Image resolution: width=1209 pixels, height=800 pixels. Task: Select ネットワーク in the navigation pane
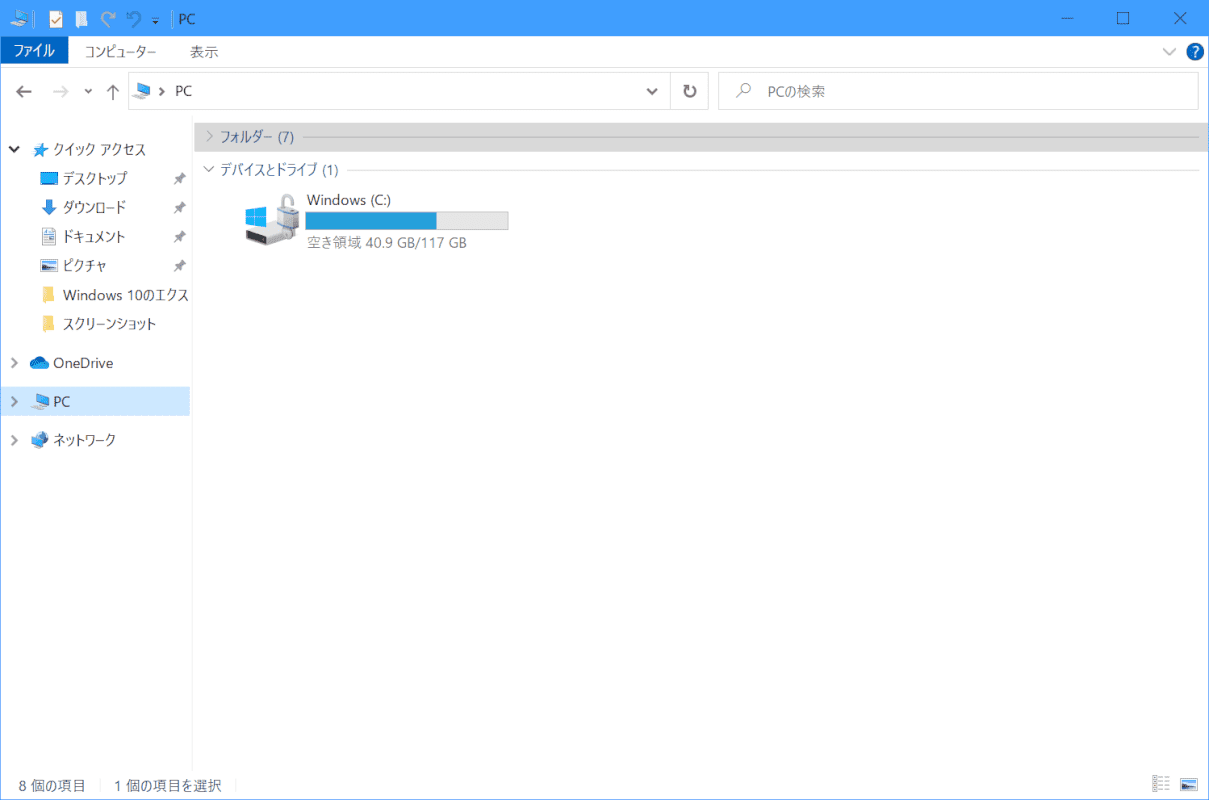(85, 440)
